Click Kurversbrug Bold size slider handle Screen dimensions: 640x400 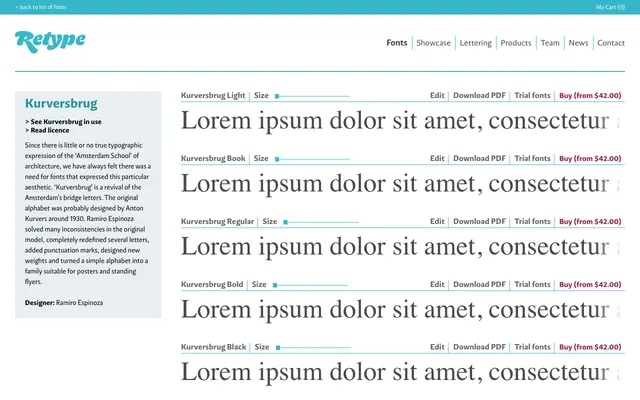[275, 285]
